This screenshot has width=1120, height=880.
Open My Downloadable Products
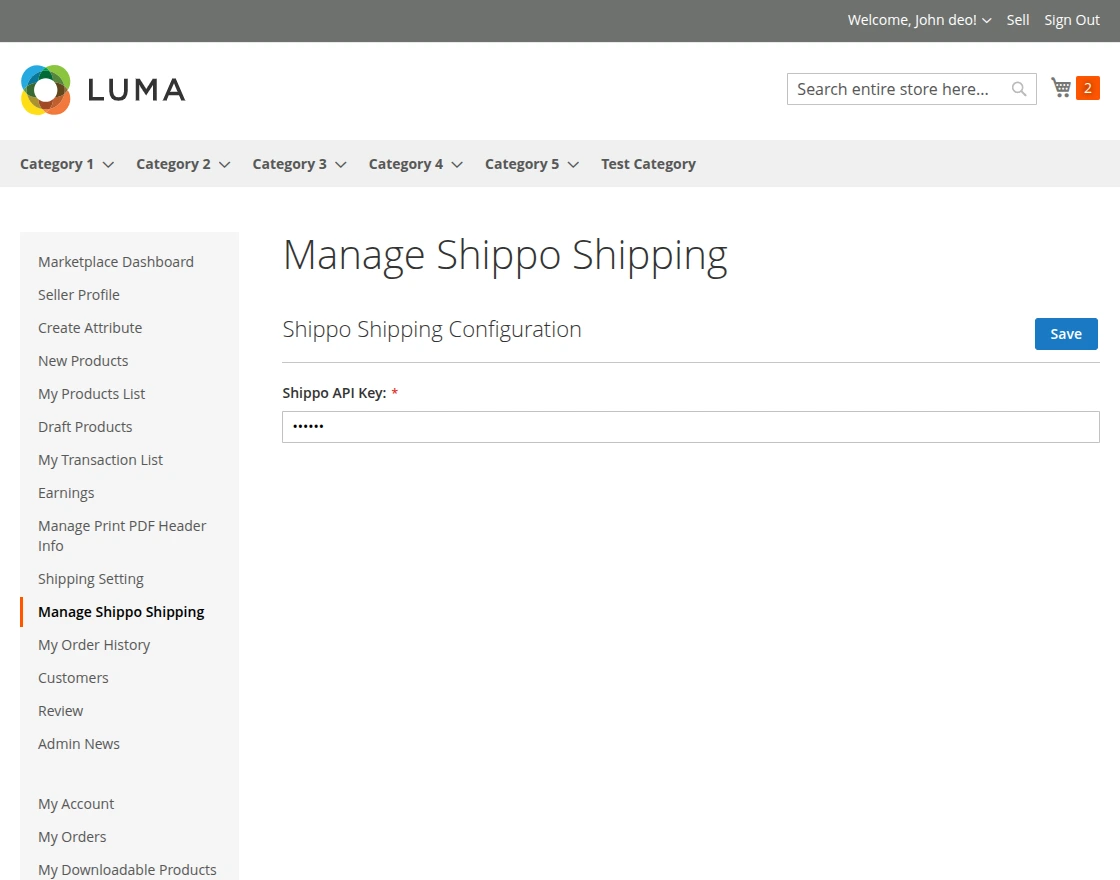click(127, 870)
